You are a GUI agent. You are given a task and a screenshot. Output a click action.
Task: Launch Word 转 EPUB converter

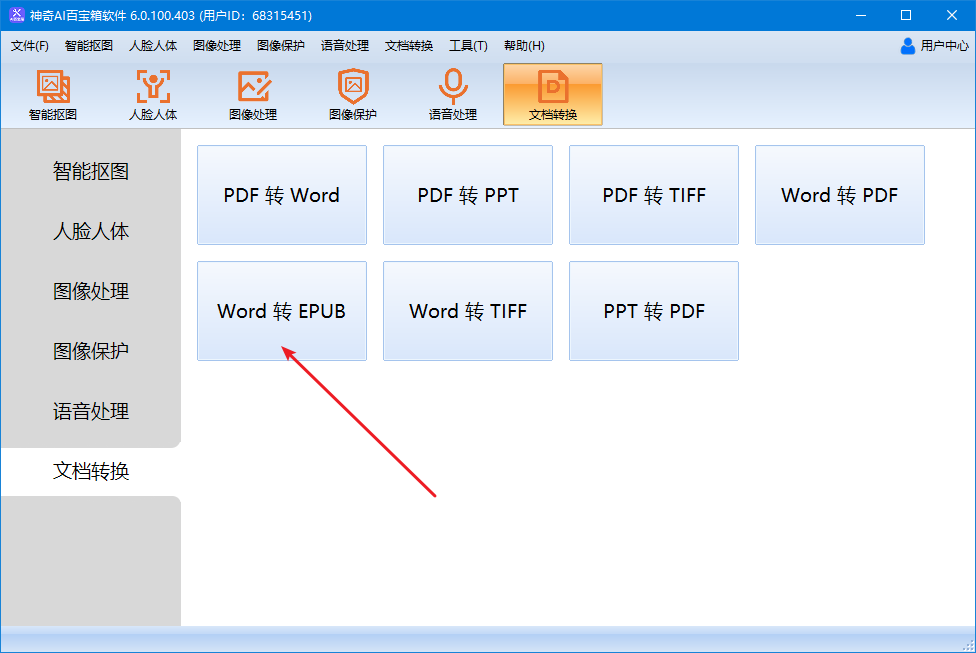coord(282,311)
